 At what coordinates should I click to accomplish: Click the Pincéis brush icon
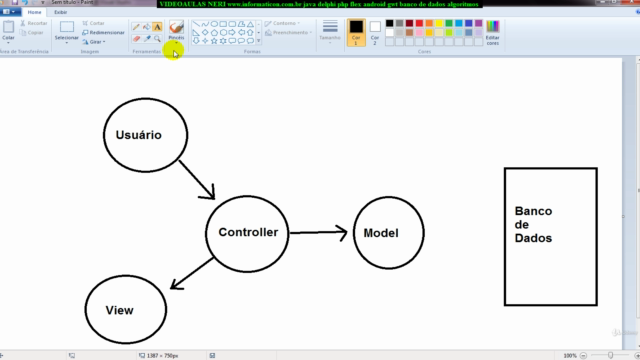click(x=176, y=27)
